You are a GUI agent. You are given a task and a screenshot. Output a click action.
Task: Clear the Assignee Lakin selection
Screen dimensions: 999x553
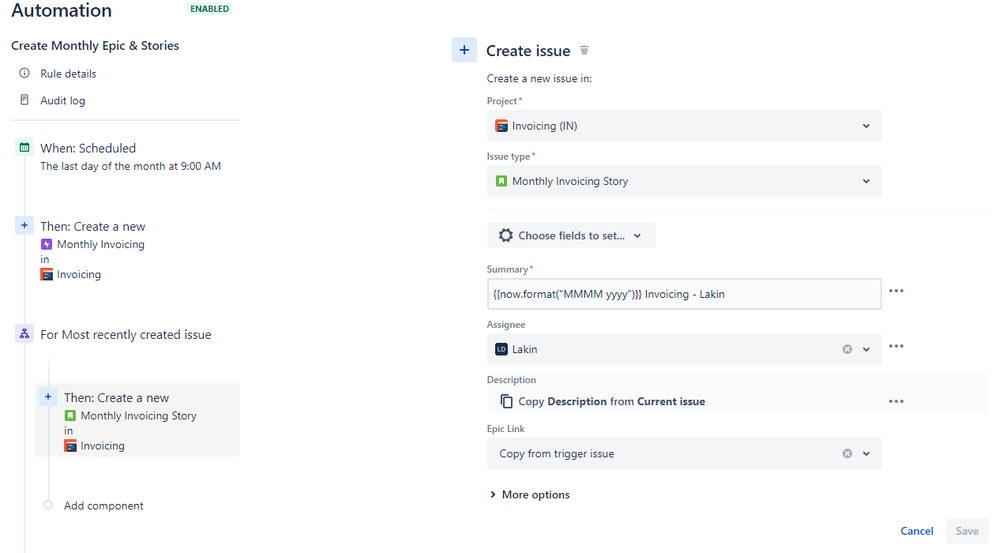[847, 350]
